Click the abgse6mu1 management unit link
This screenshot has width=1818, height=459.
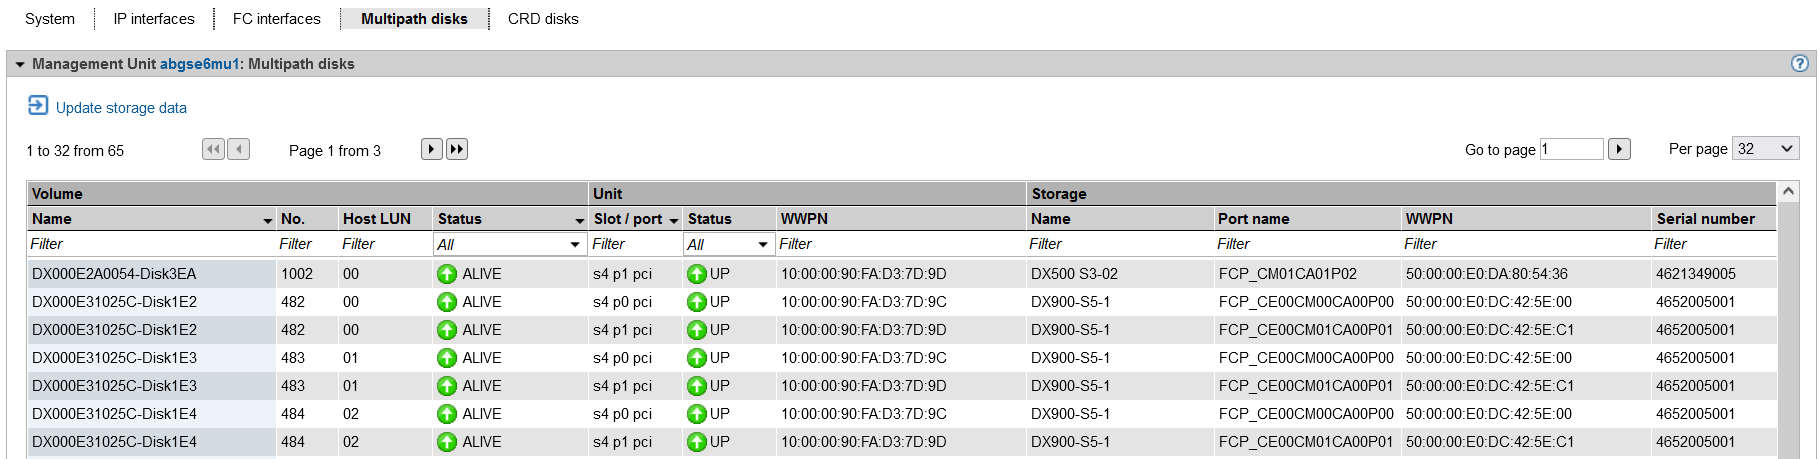pos(199,64)
